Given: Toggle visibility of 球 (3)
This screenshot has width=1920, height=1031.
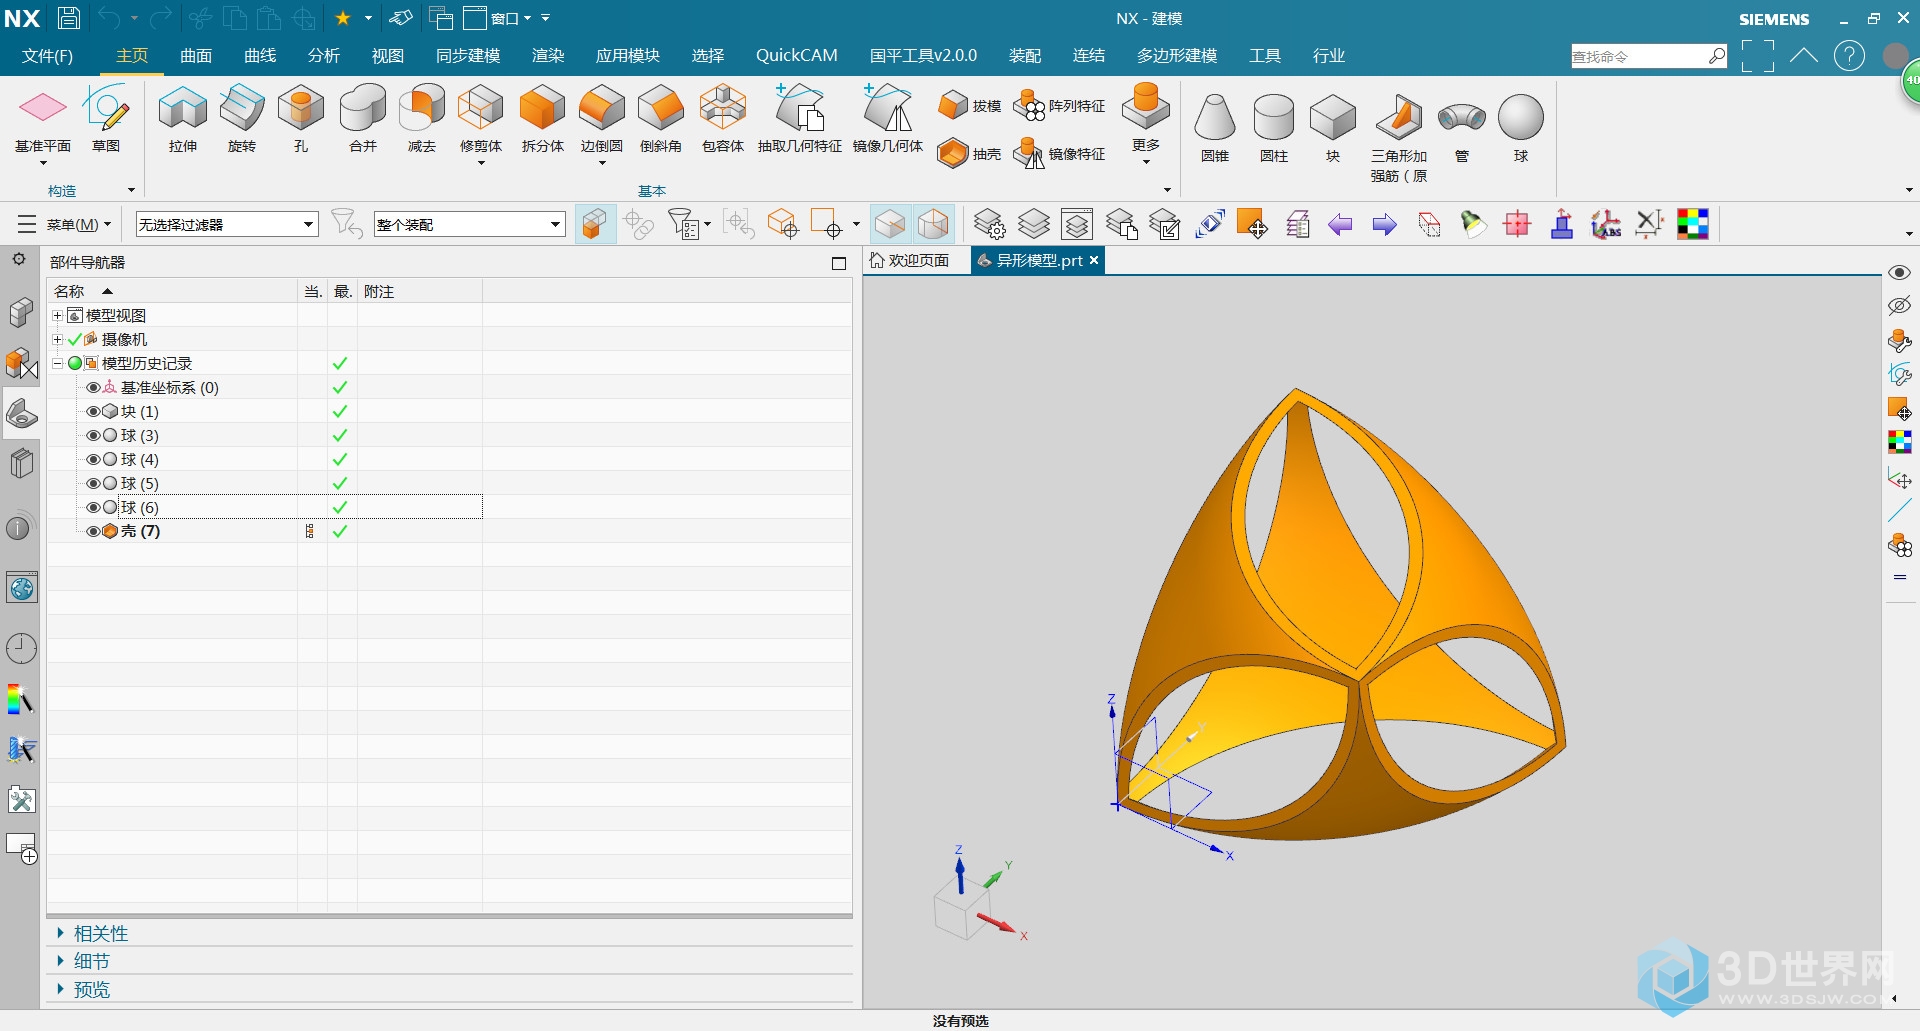Looking at the screenshot, I should 93,435.
